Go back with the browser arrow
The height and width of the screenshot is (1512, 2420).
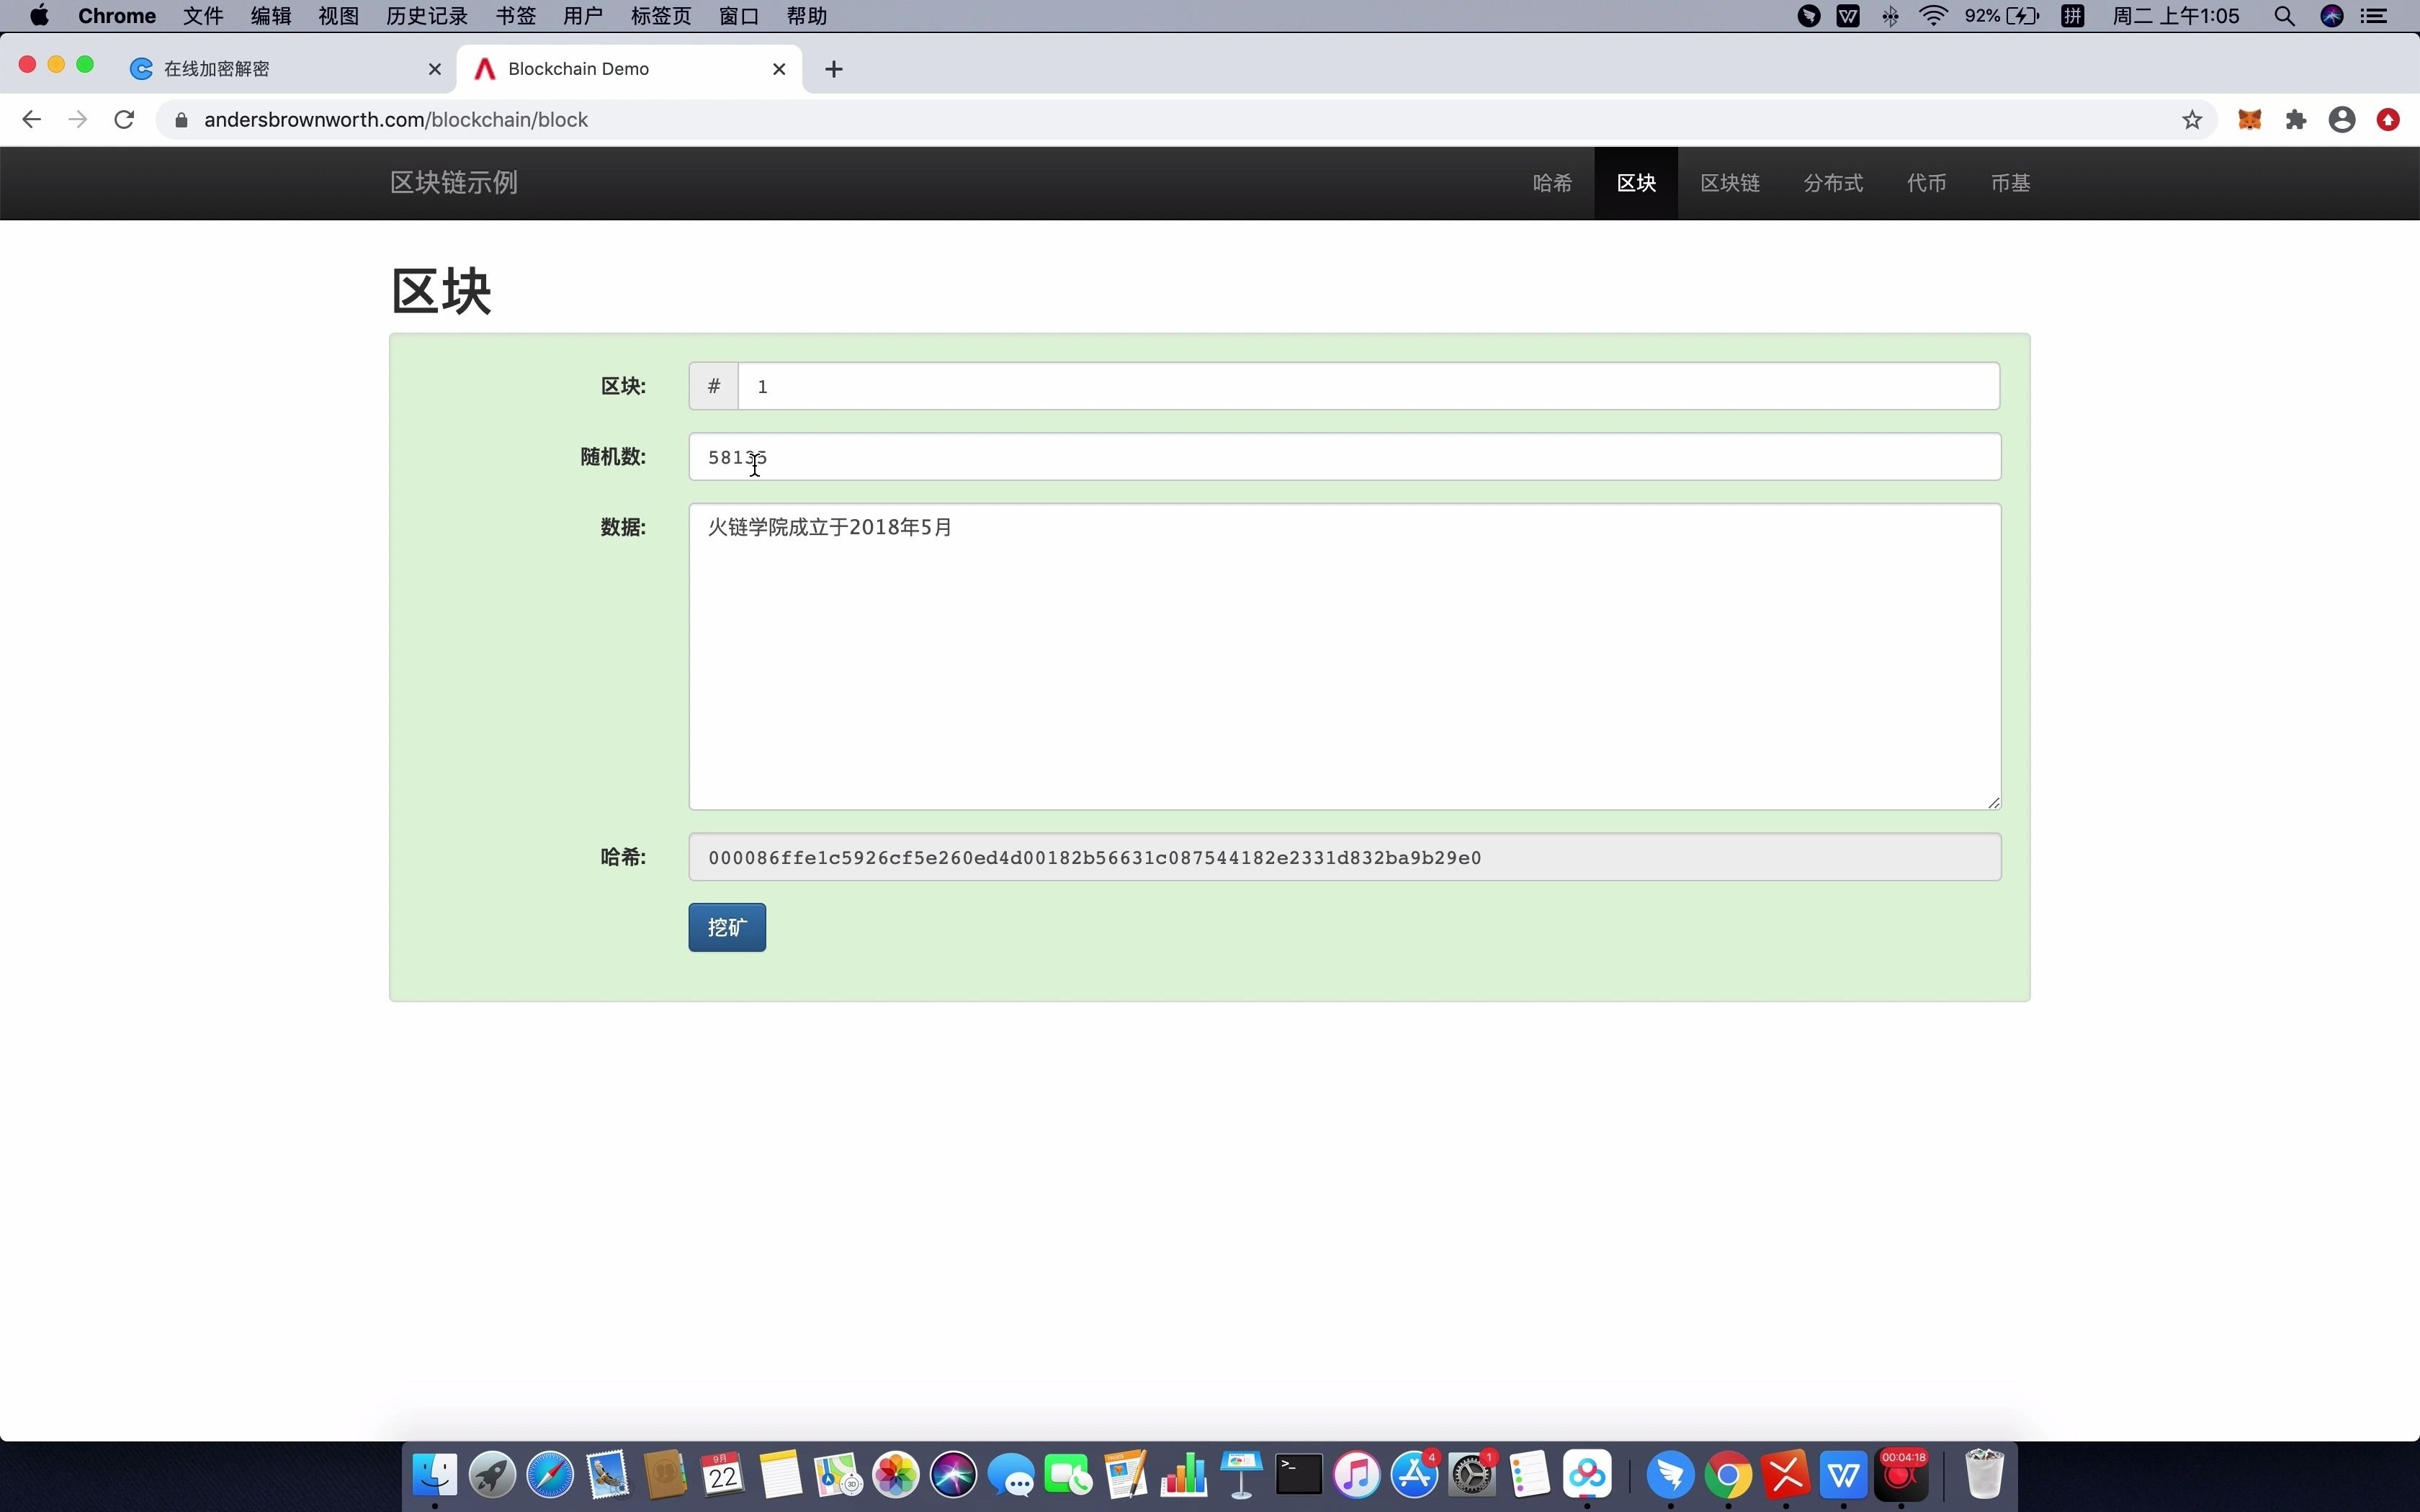(x=31, y=120)
